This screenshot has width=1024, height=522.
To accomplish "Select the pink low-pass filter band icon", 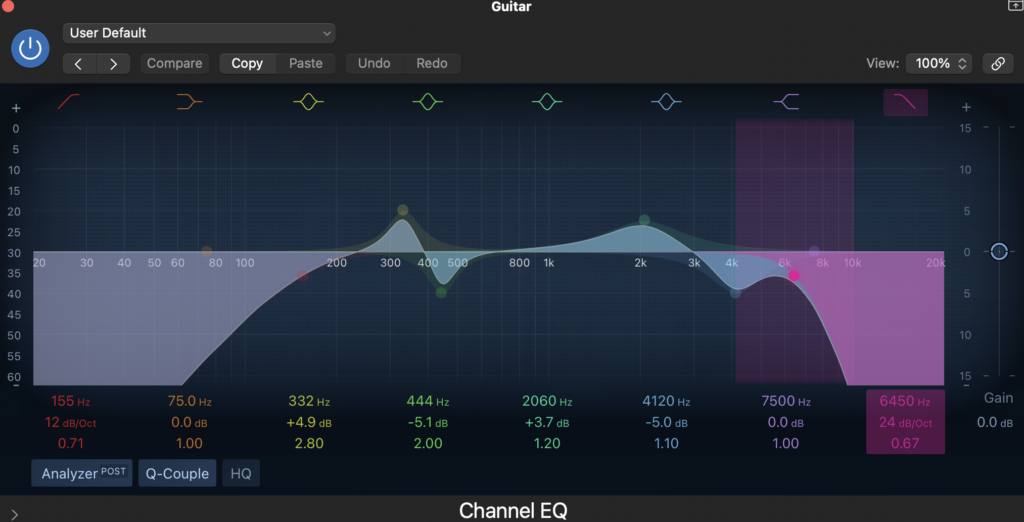I will (905, 102).
